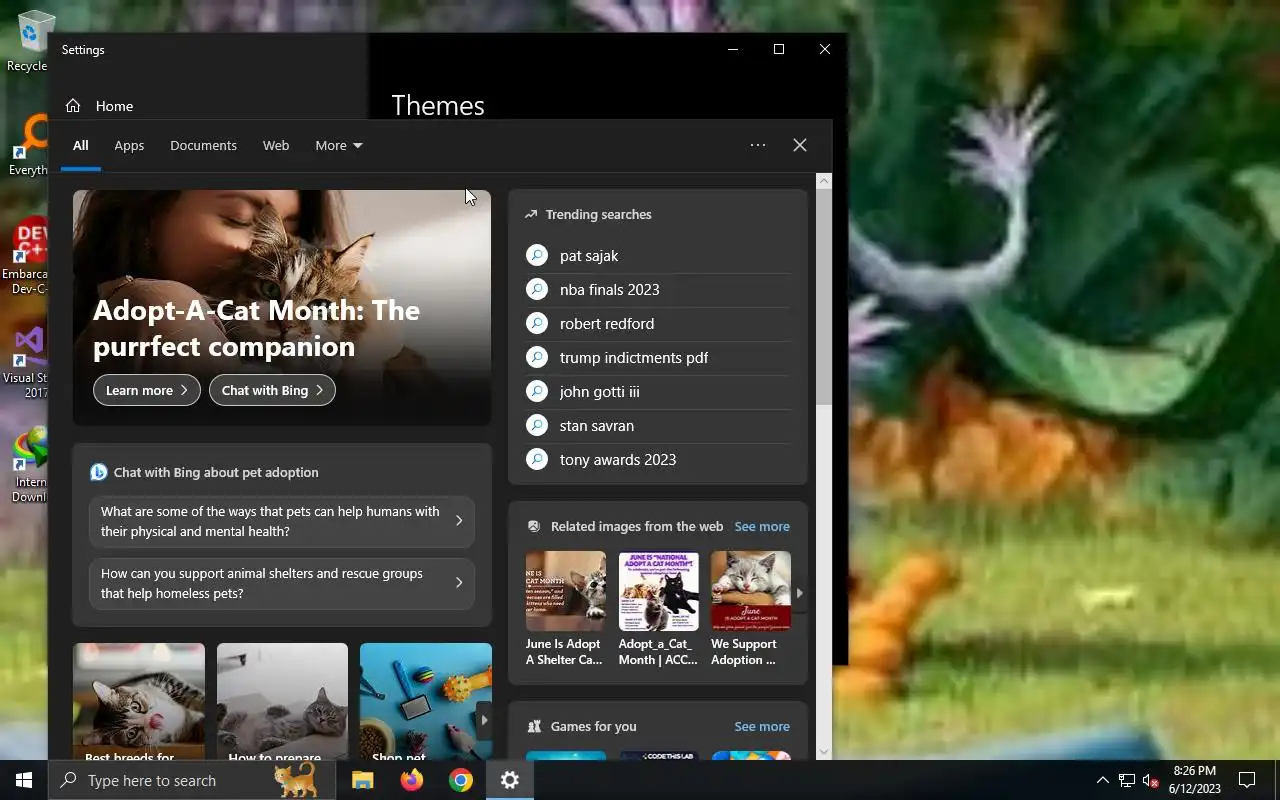Search for robert redford trending term
The width and height of the screenshot is (1280, 800).
click(x=607, y=324)
